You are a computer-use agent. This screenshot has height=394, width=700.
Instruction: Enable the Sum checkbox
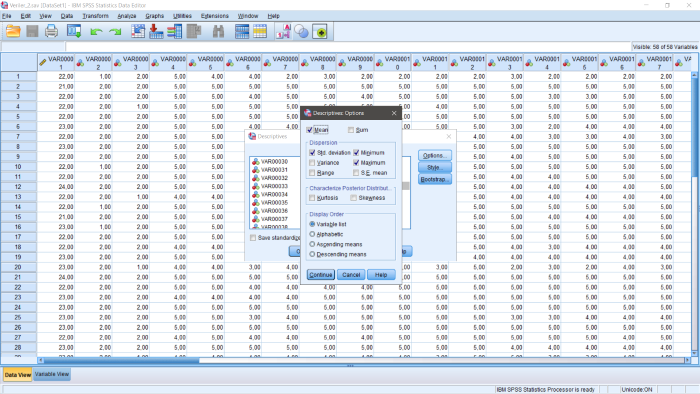(351, 130)
